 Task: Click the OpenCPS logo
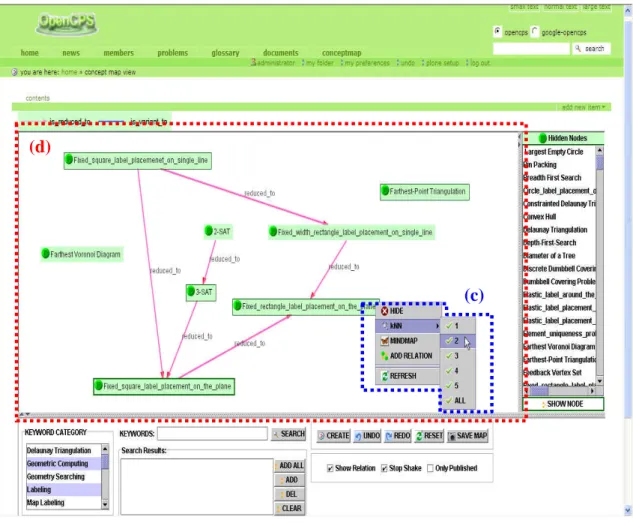tap(67, 23)
